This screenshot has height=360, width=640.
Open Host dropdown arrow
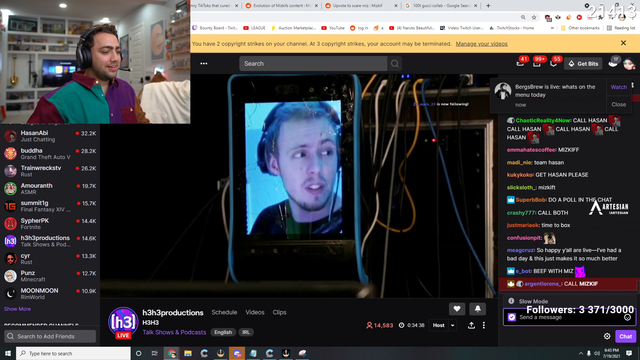click(x=452, y=325)
